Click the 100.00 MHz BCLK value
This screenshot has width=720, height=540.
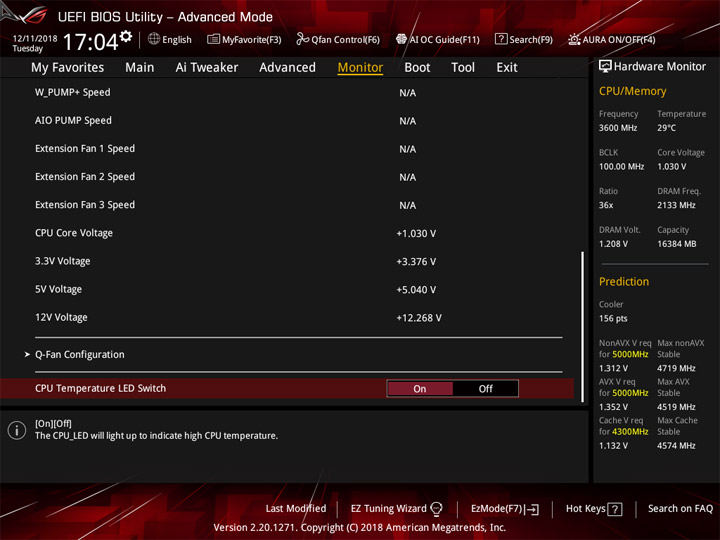pos(621,166)
